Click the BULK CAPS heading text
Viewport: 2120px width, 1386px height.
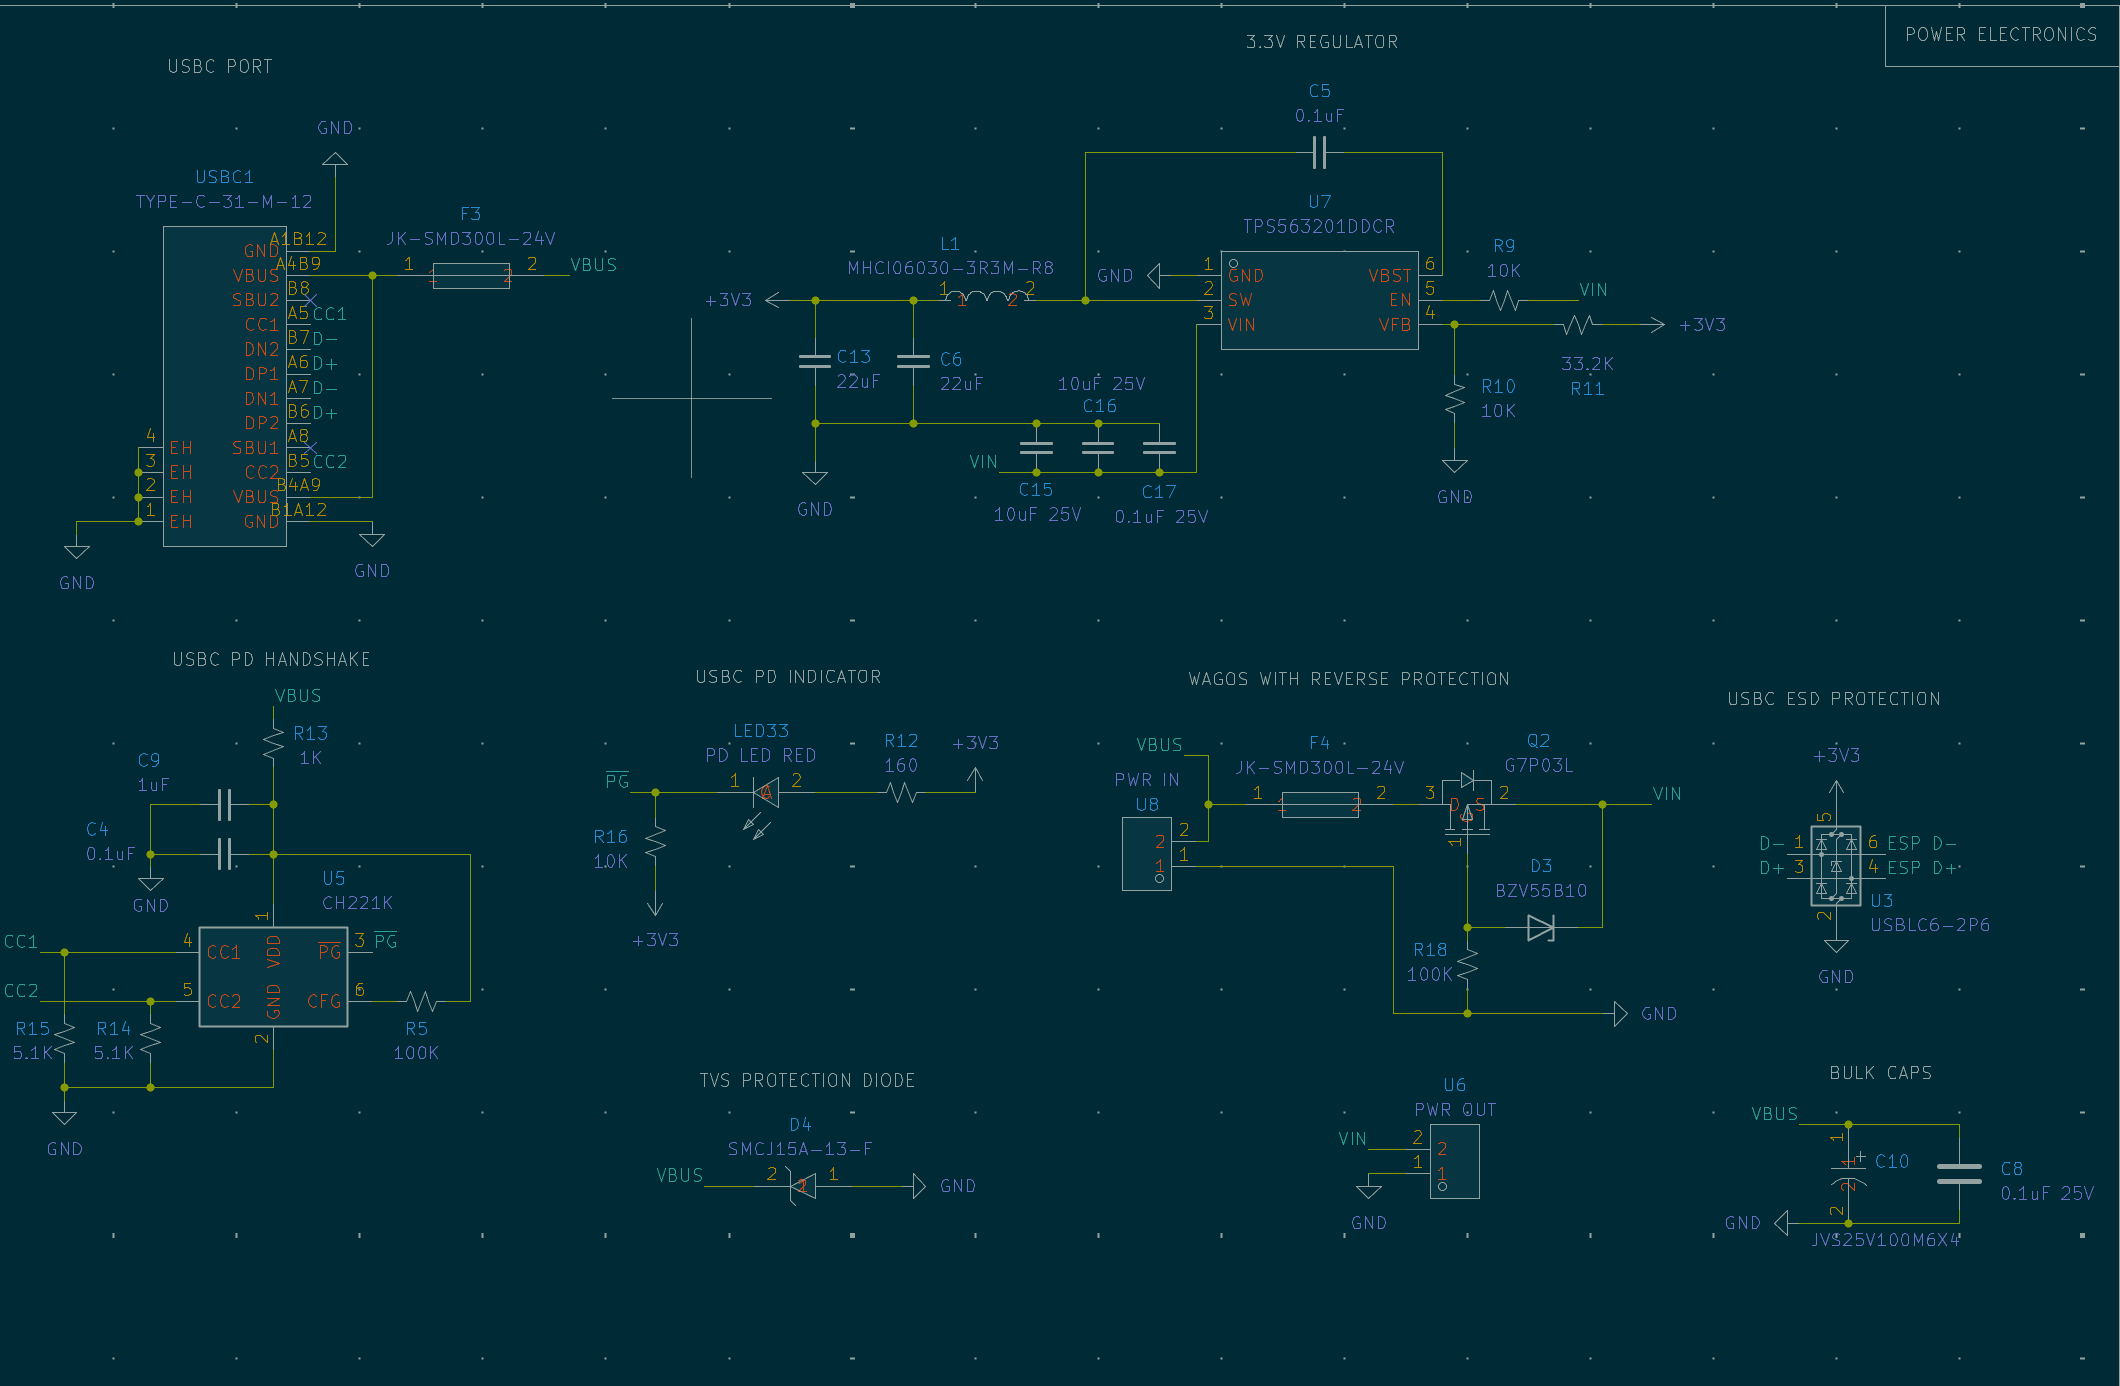click(1881, 1073)
